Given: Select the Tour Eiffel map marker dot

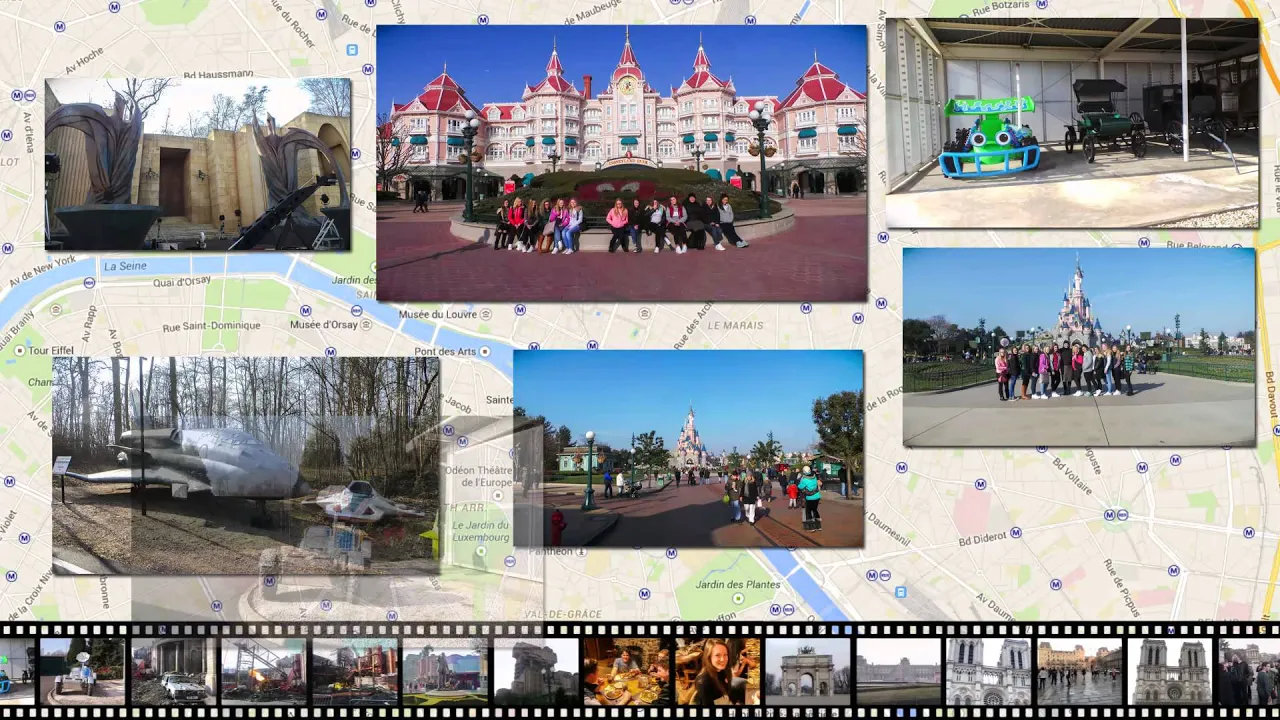Looking at the screenshot, I should (x=19, y=351).
